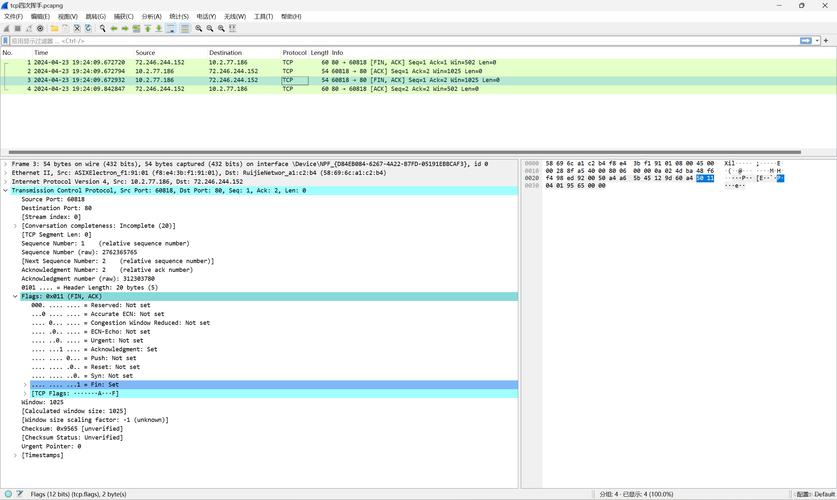This screenshot has width=837, height=500.
Task: Open capture file properties from the status bar
Action: click(x=20, y=494)
